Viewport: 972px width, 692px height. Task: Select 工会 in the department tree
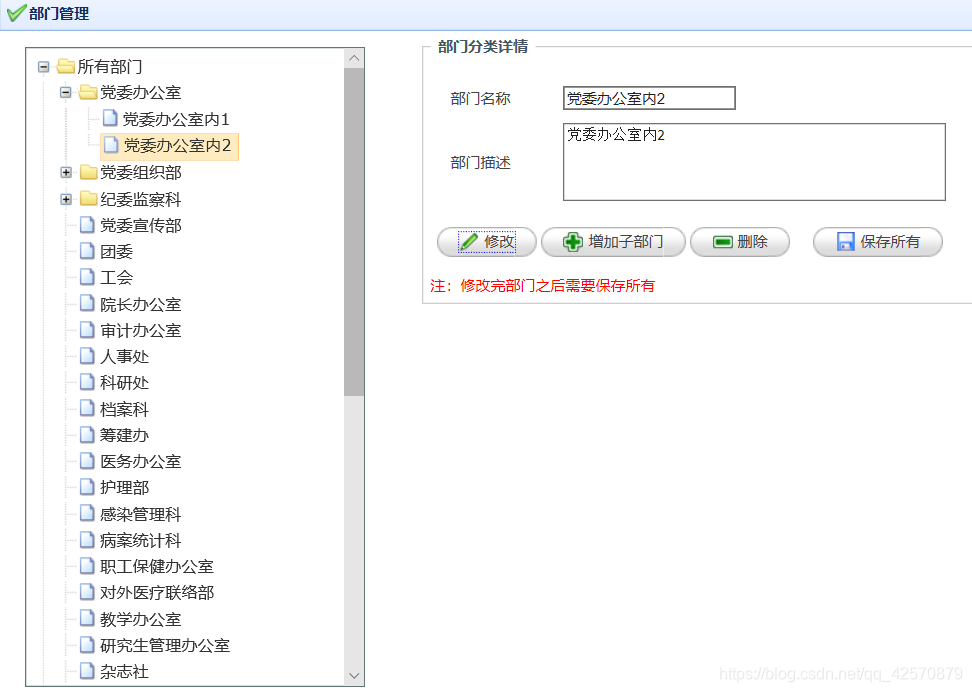[x=117, y=278]
